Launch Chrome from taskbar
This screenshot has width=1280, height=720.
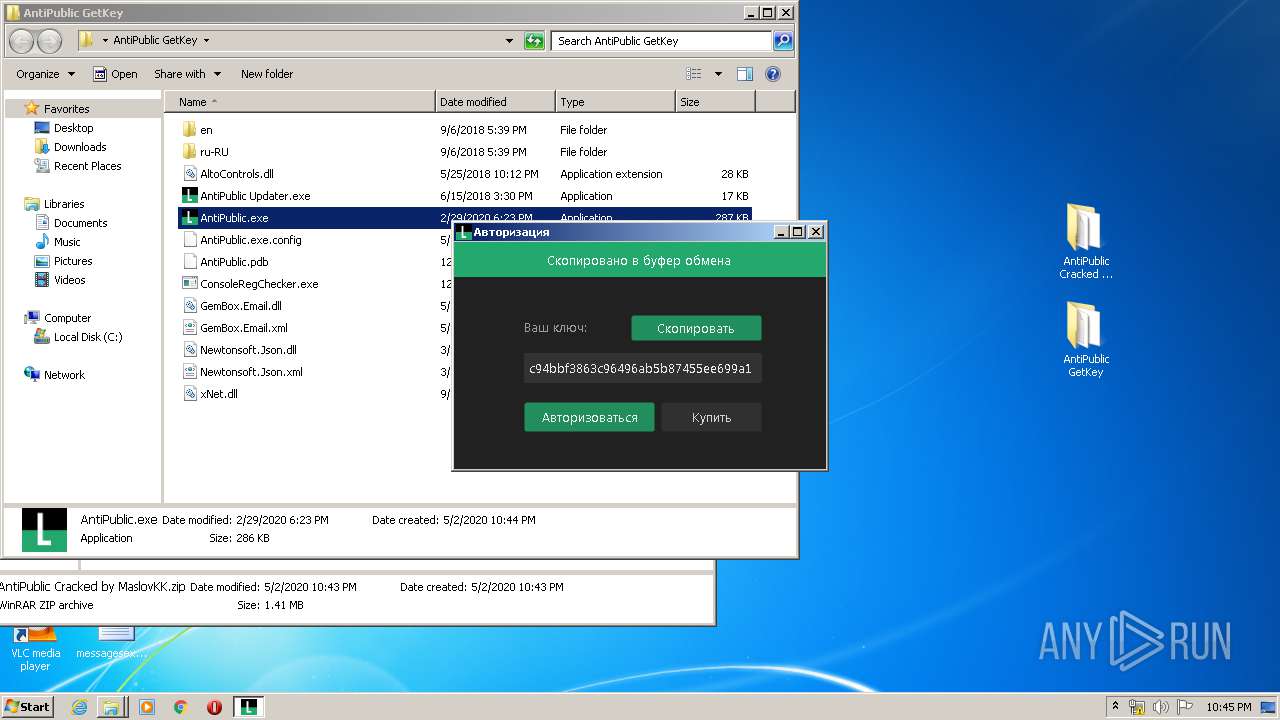181,707
